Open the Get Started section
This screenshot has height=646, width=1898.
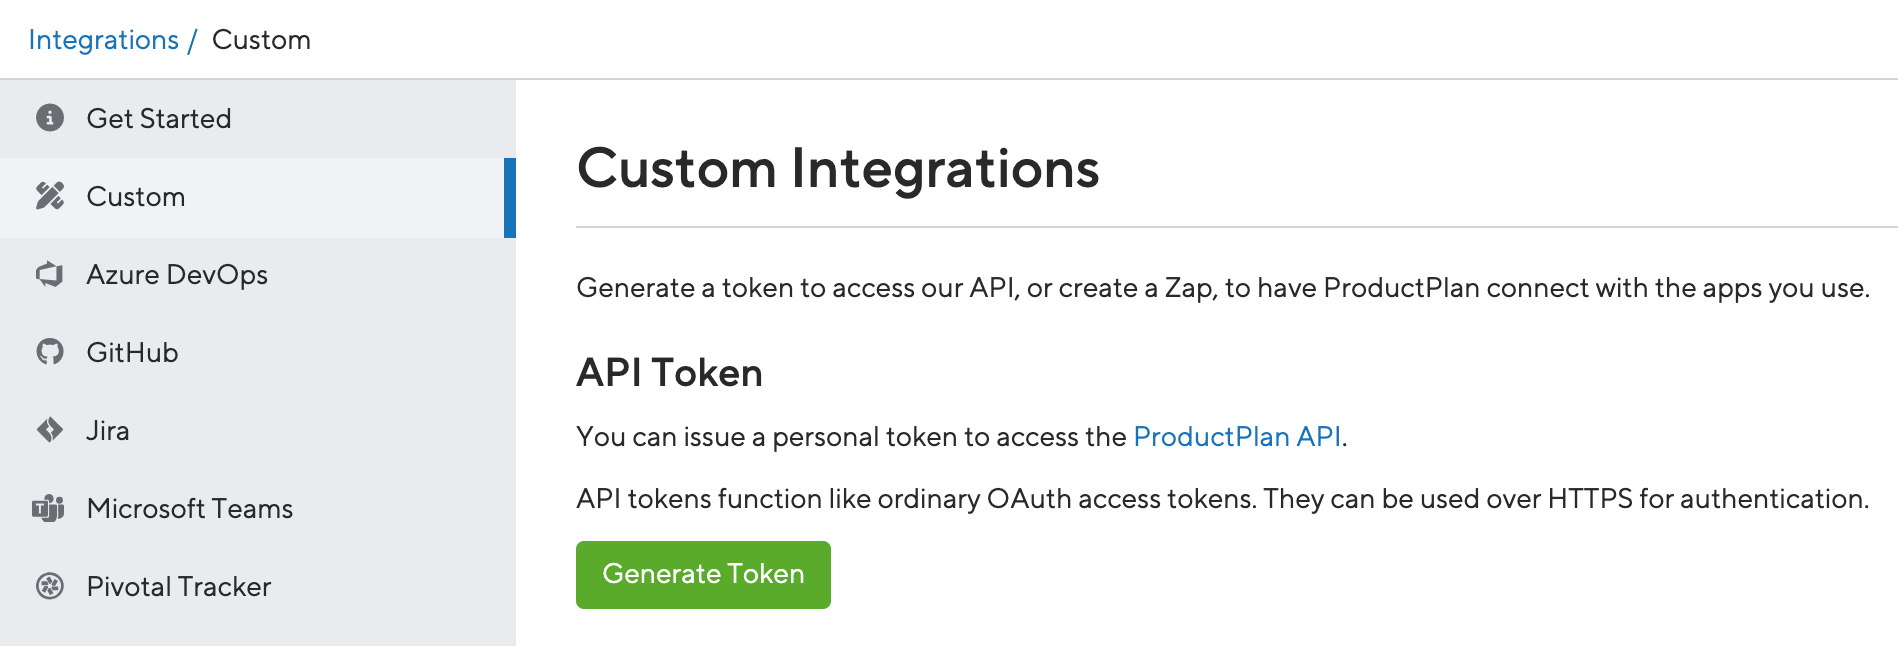160,118
